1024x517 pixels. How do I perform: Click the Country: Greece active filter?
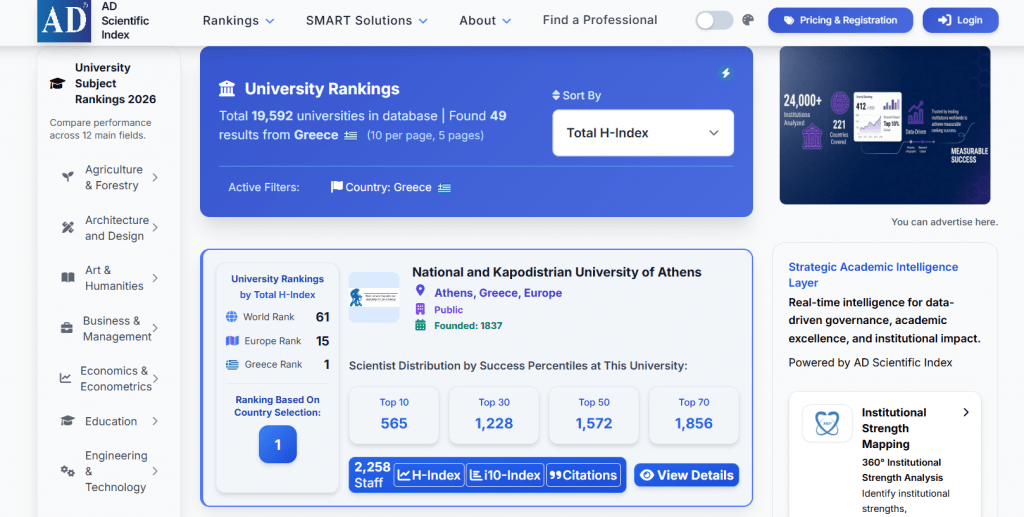pyautogui.click(x=391, y=187)
